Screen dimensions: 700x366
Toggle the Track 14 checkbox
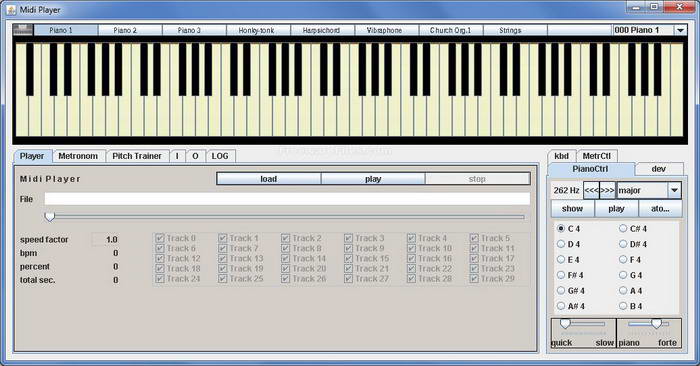(x=286, y=258)
